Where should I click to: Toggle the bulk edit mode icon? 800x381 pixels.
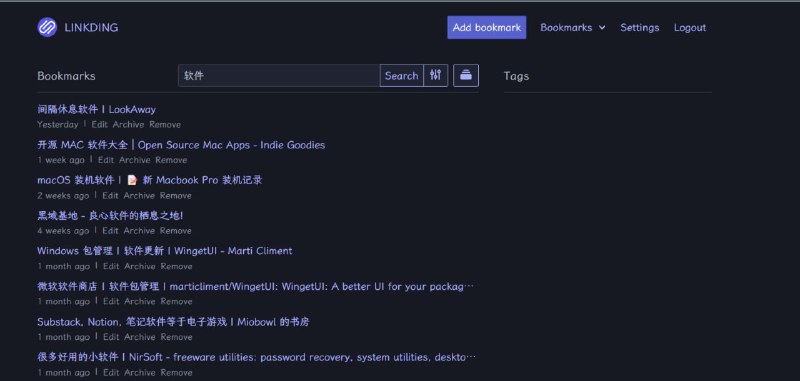point(466,75)
